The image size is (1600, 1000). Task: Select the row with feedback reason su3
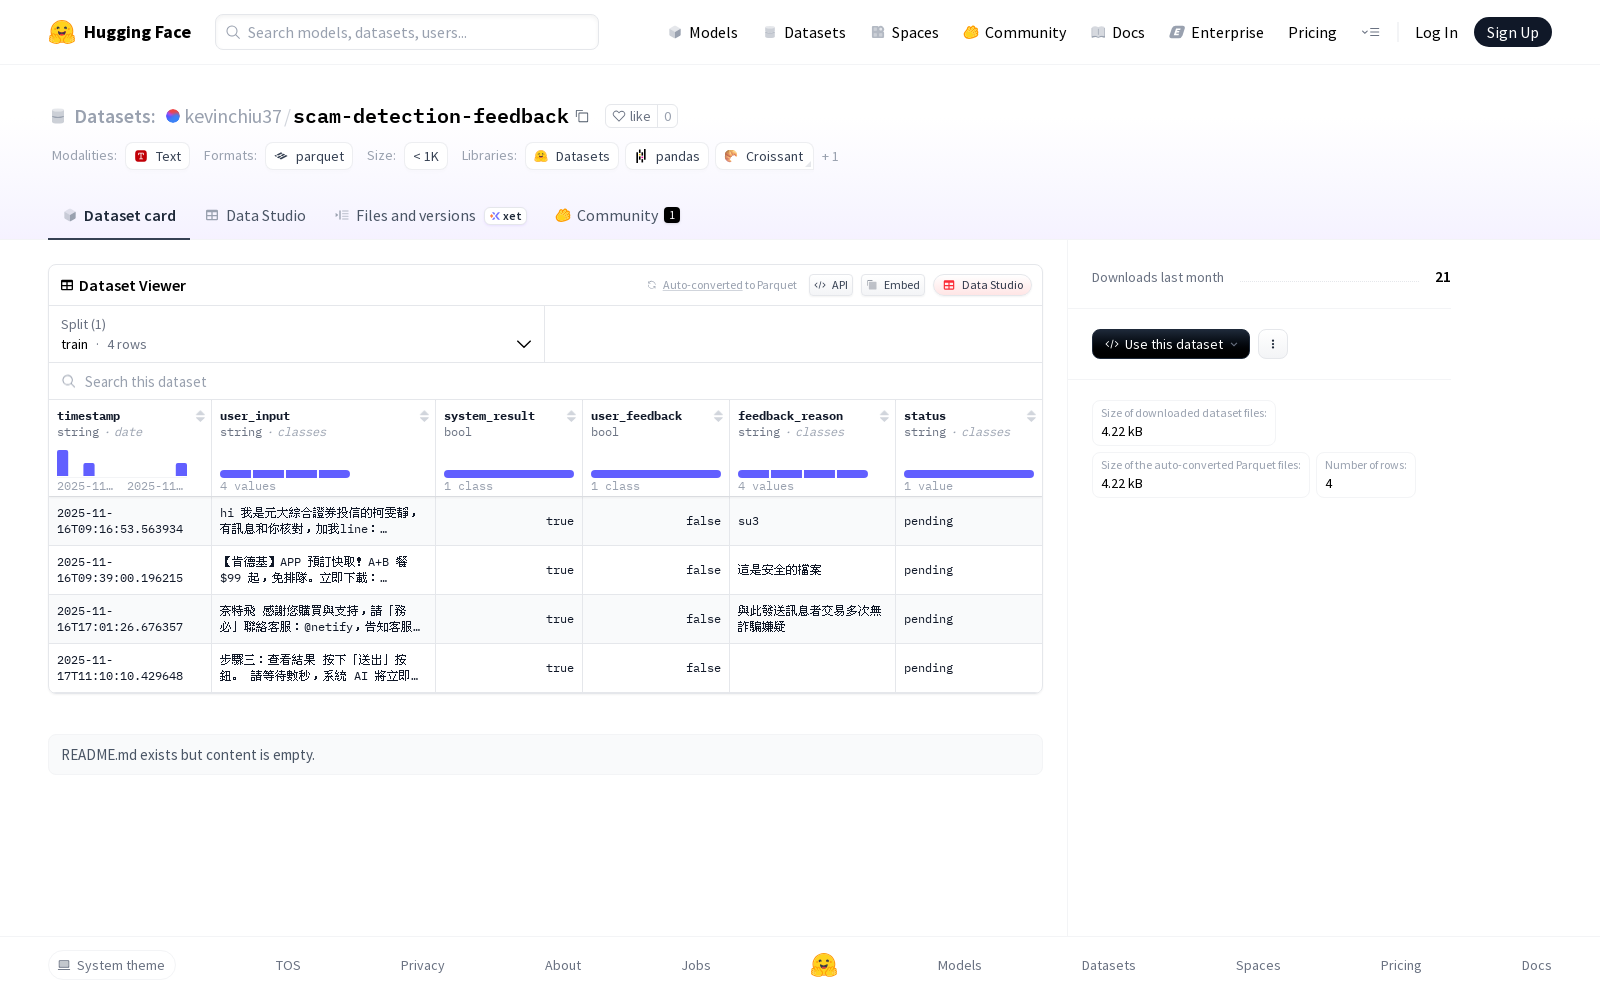click(x=545, y=521)
